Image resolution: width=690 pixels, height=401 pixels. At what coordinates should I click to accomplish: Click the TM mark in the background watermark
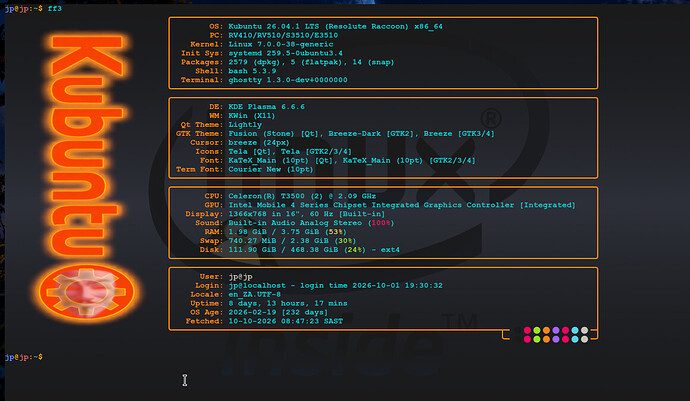click(x=459, y=321)
